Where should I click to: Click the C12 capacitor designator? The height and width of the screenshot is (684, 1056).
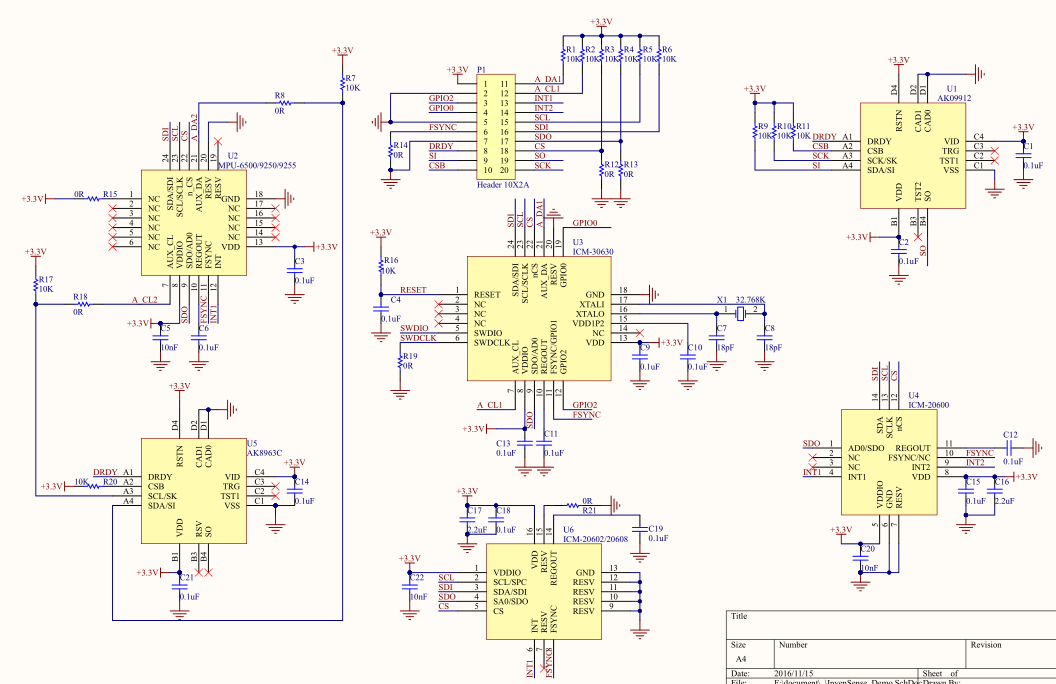pyautogui.click(x=1010, y=435)
